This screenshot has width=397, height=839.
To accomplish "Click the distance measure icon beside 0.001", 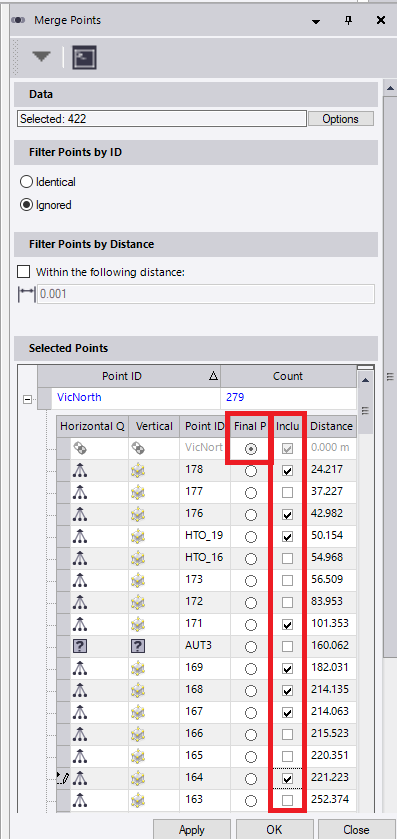I will [x=26, y=294].
